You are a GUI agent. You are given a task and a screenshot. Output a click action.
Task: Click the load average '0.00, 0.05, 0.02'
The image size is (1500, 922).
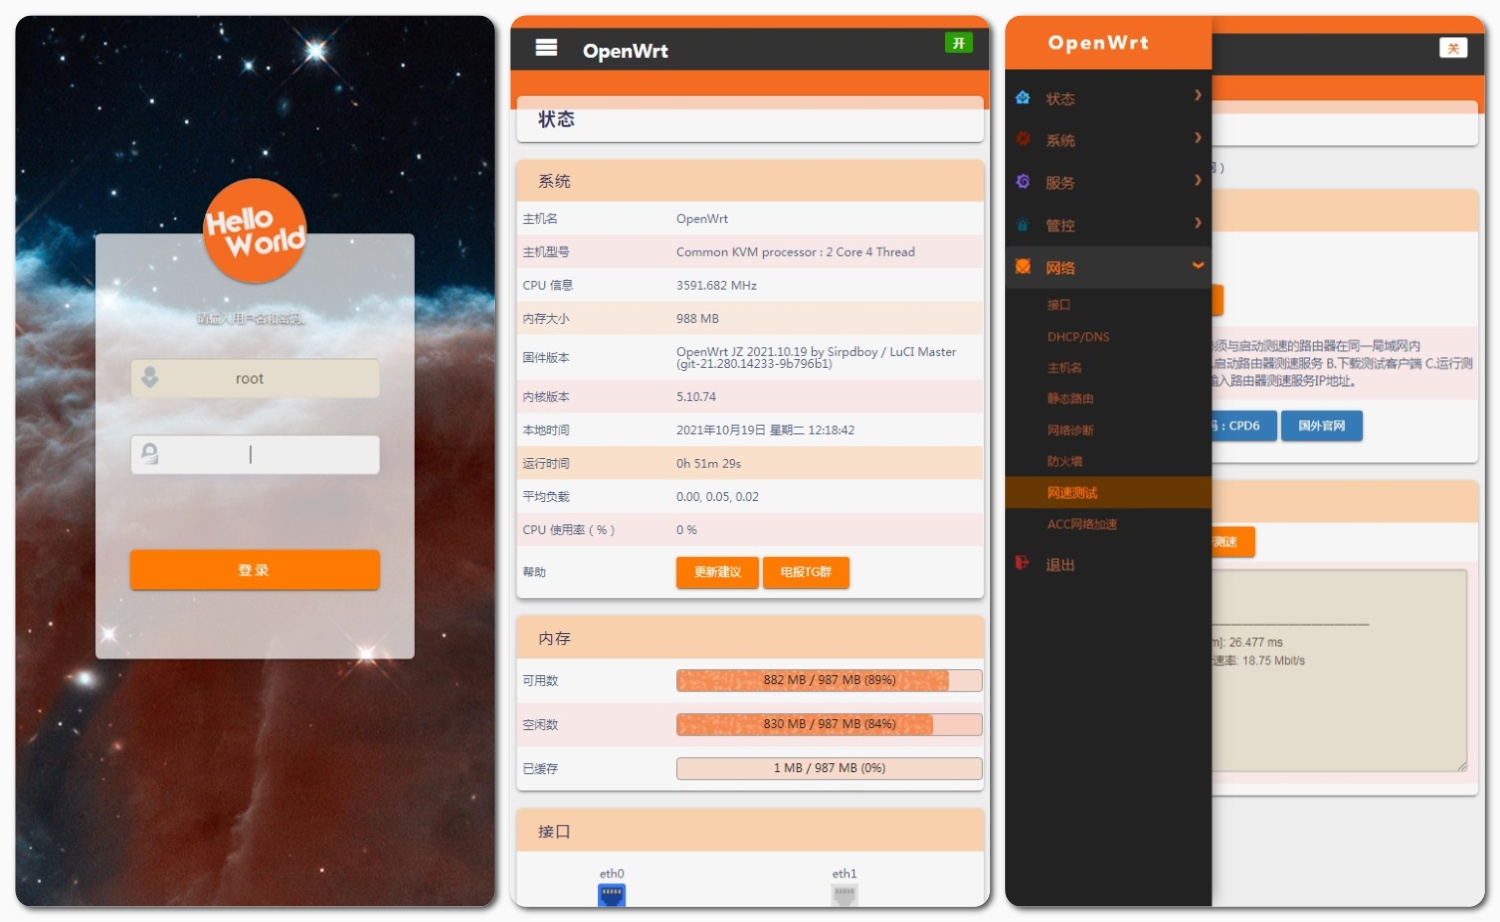point(717,496)
